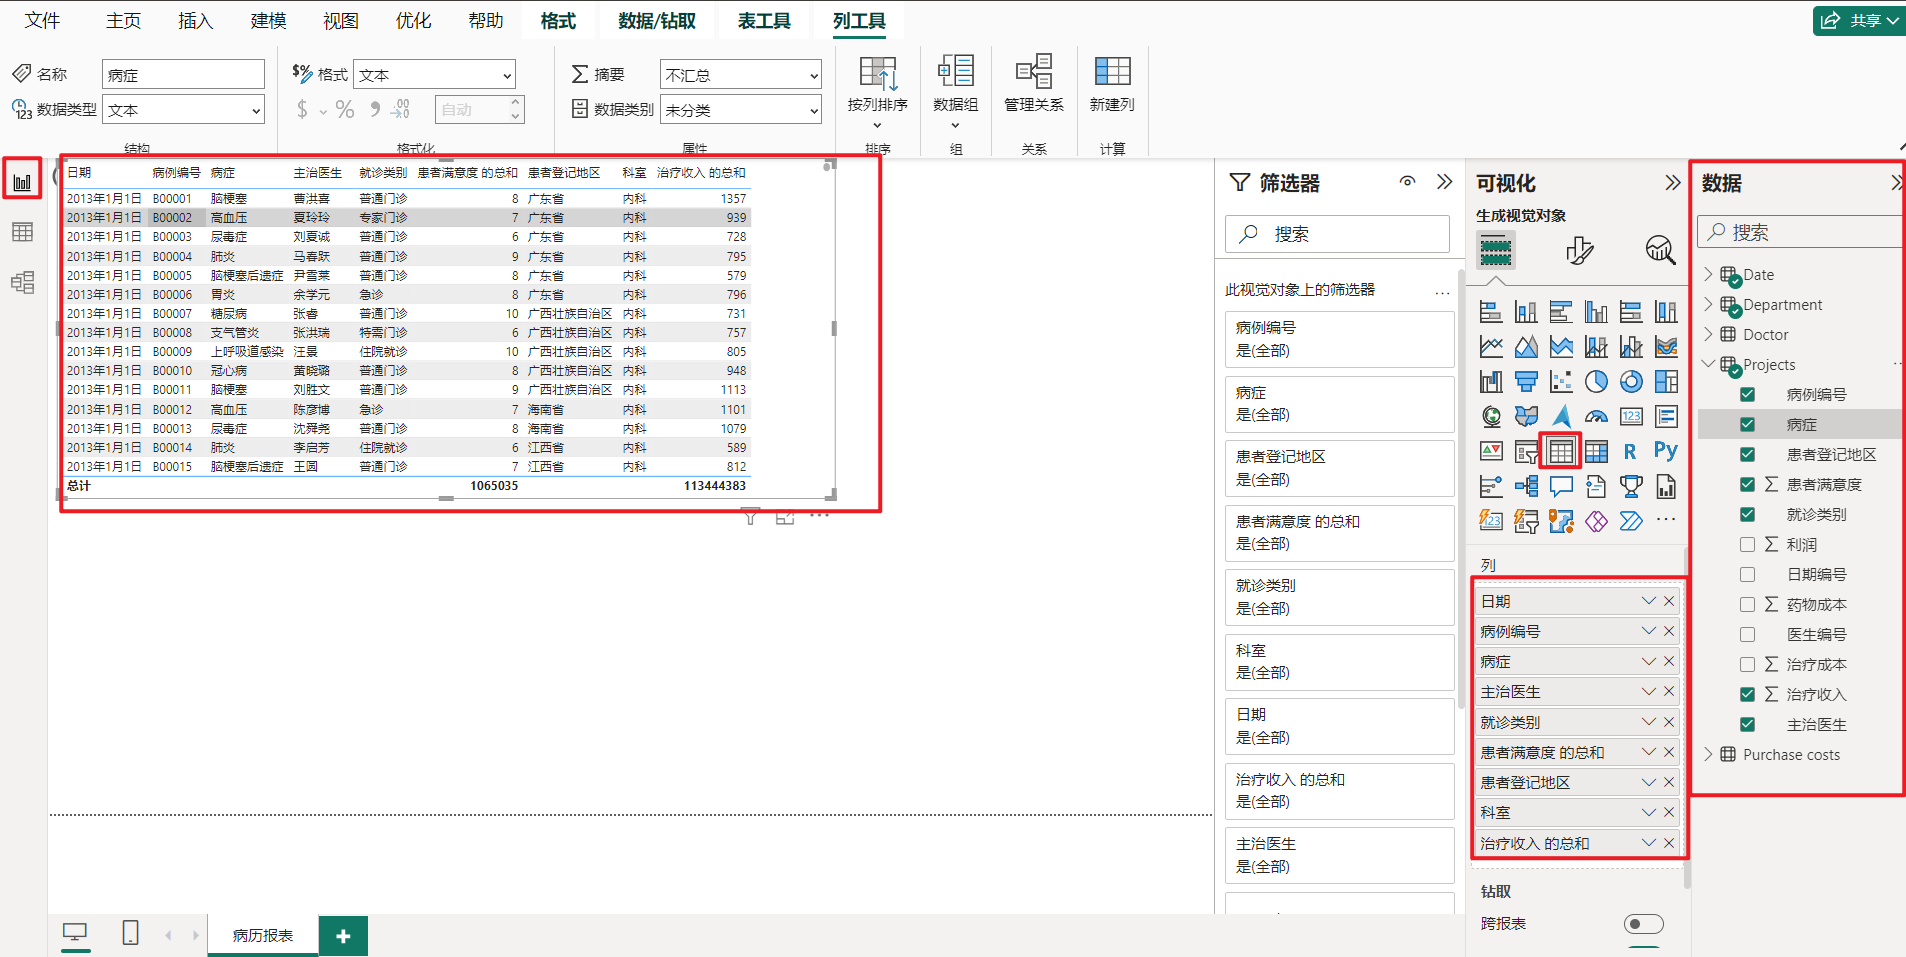Screen dimensions: 1906x957
Task: Open Model view in left sidebar
Action: [22, 282]
